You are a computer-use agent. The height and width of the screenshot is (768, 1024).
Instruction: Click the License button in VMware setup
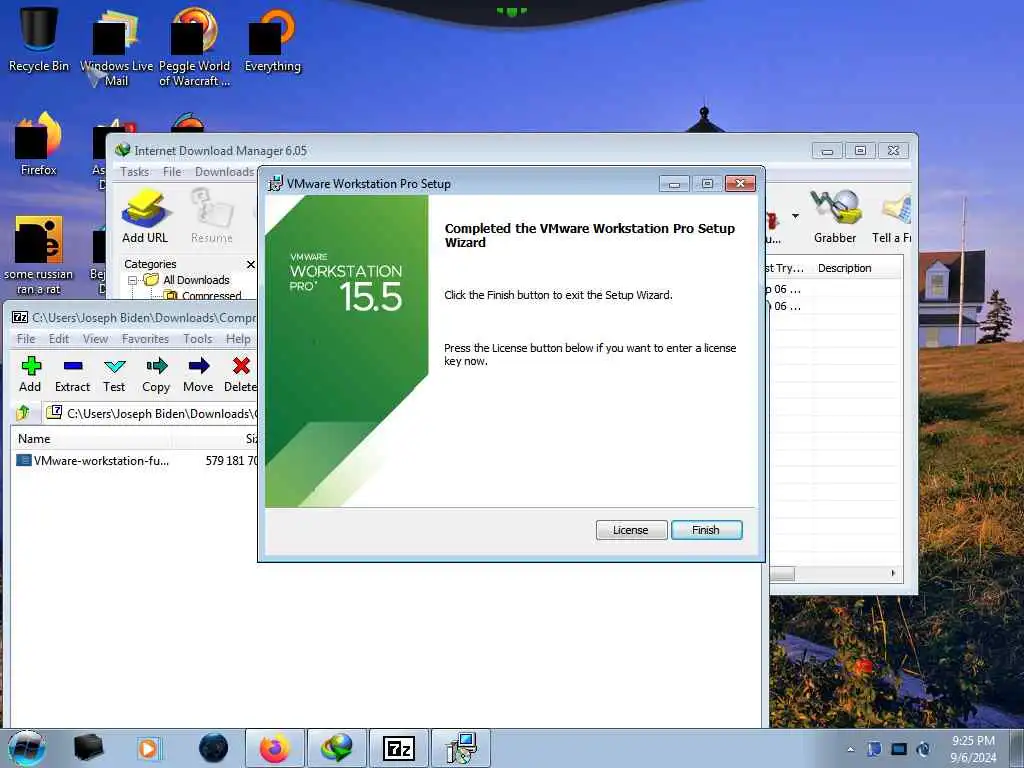(631, 530)
